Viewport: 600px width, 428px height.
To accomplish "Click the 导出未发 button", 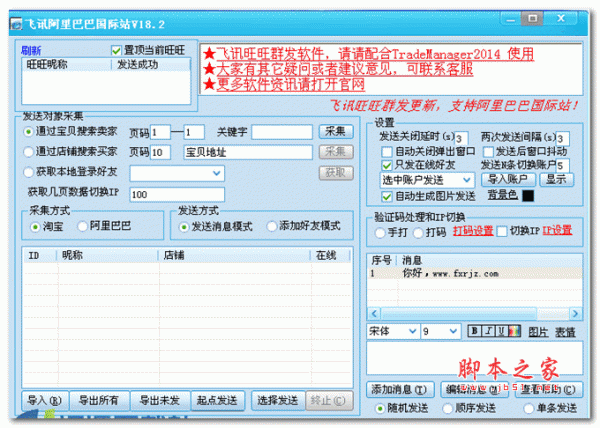I will point(160,400).
